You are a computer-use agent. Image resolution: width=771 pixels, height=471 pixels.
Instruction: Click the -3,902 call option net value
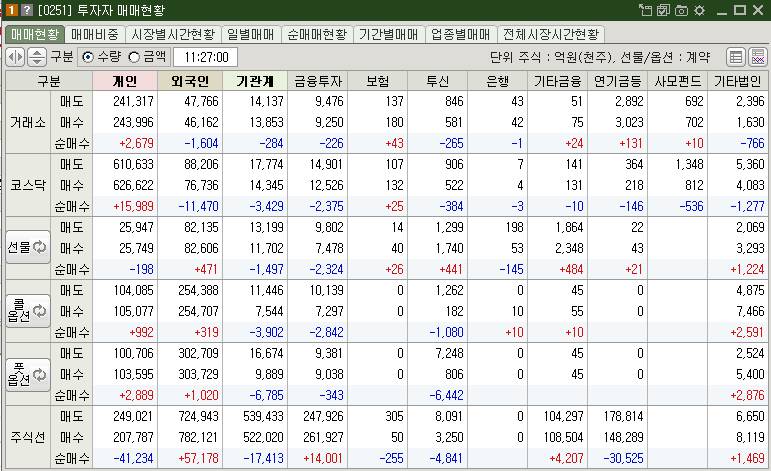point(266,332)
